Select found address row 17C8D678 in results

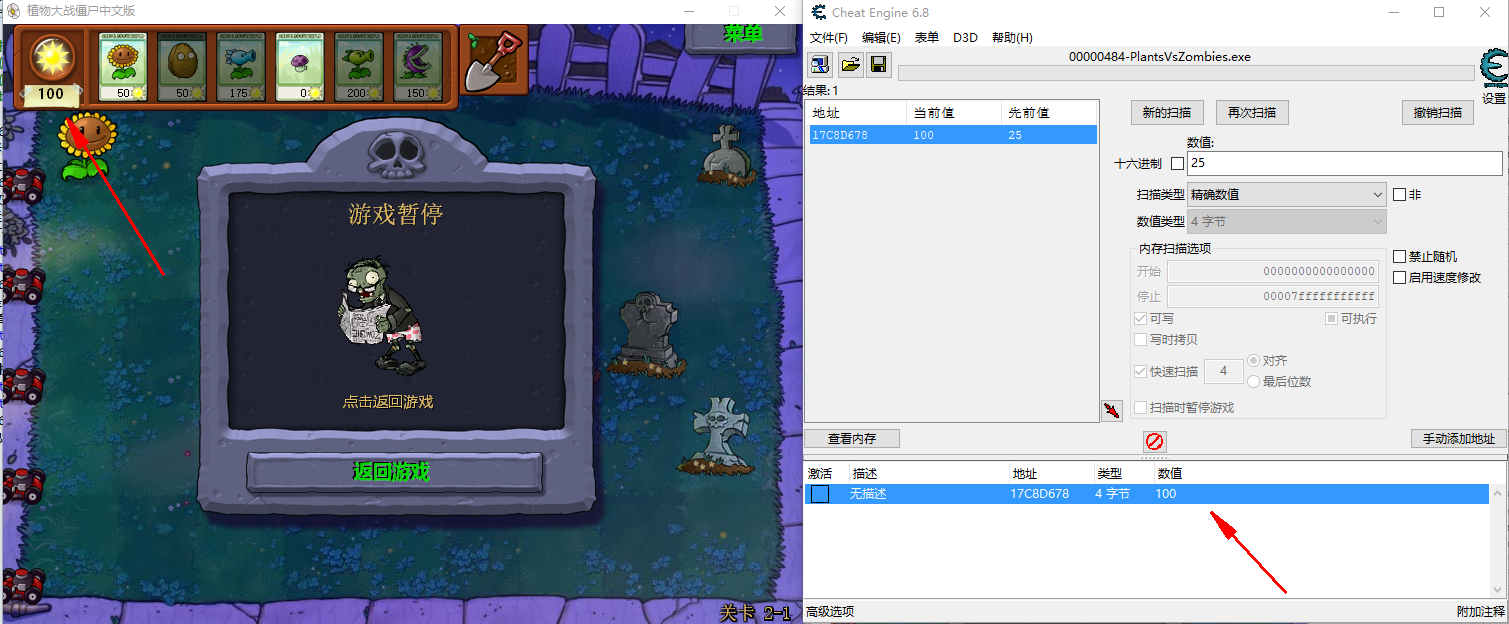click(x=953, y=135)
